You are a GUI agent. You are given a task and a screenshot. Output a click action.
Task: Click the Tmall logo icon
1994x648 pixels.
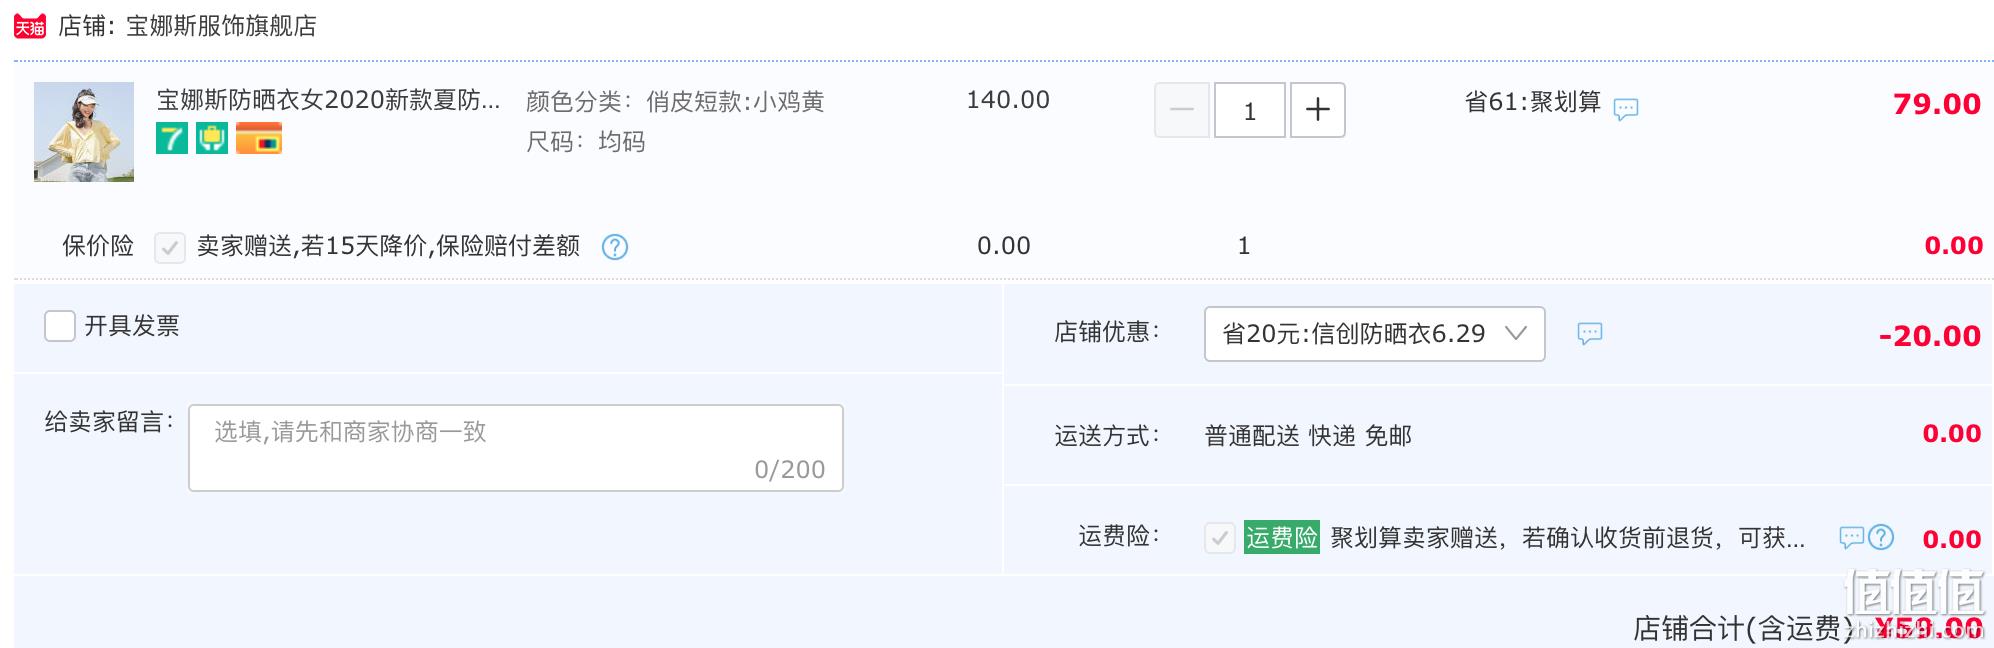pos(30,26)
